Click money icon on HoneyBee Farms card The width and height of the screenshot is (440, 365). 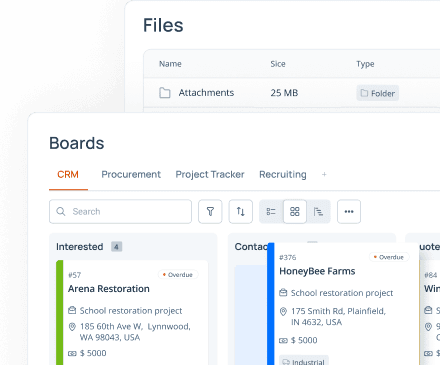click(283, 340)
